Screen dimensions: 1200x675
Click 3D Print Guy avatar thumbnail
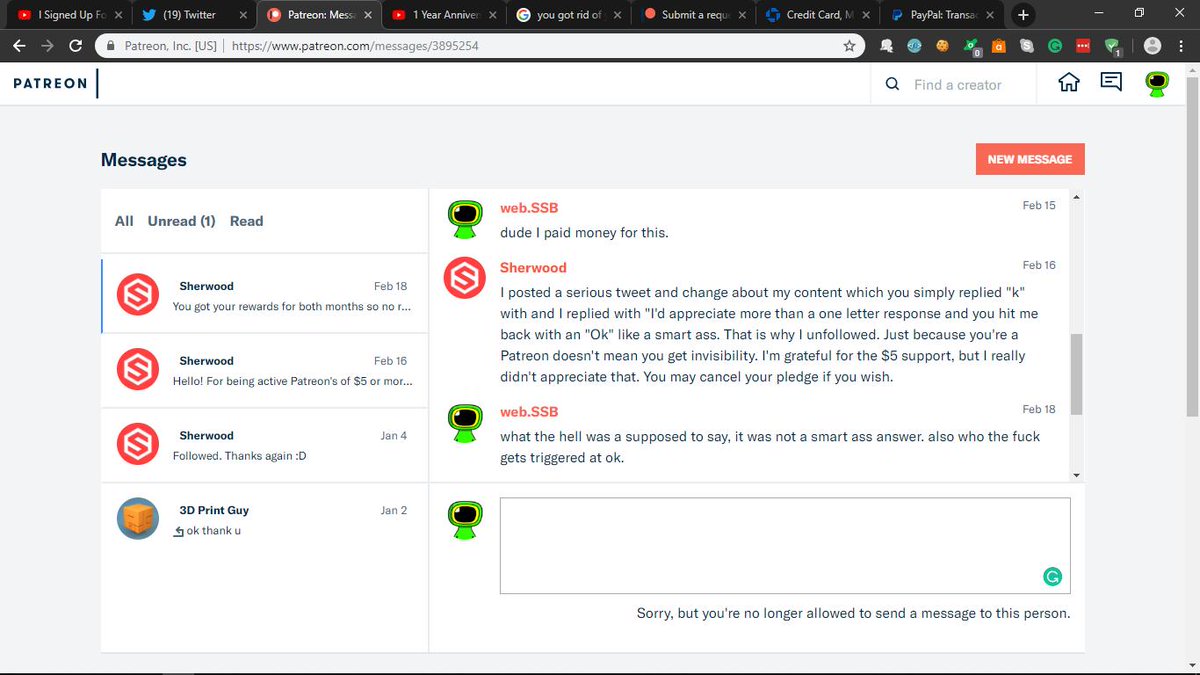pos(138,518)
